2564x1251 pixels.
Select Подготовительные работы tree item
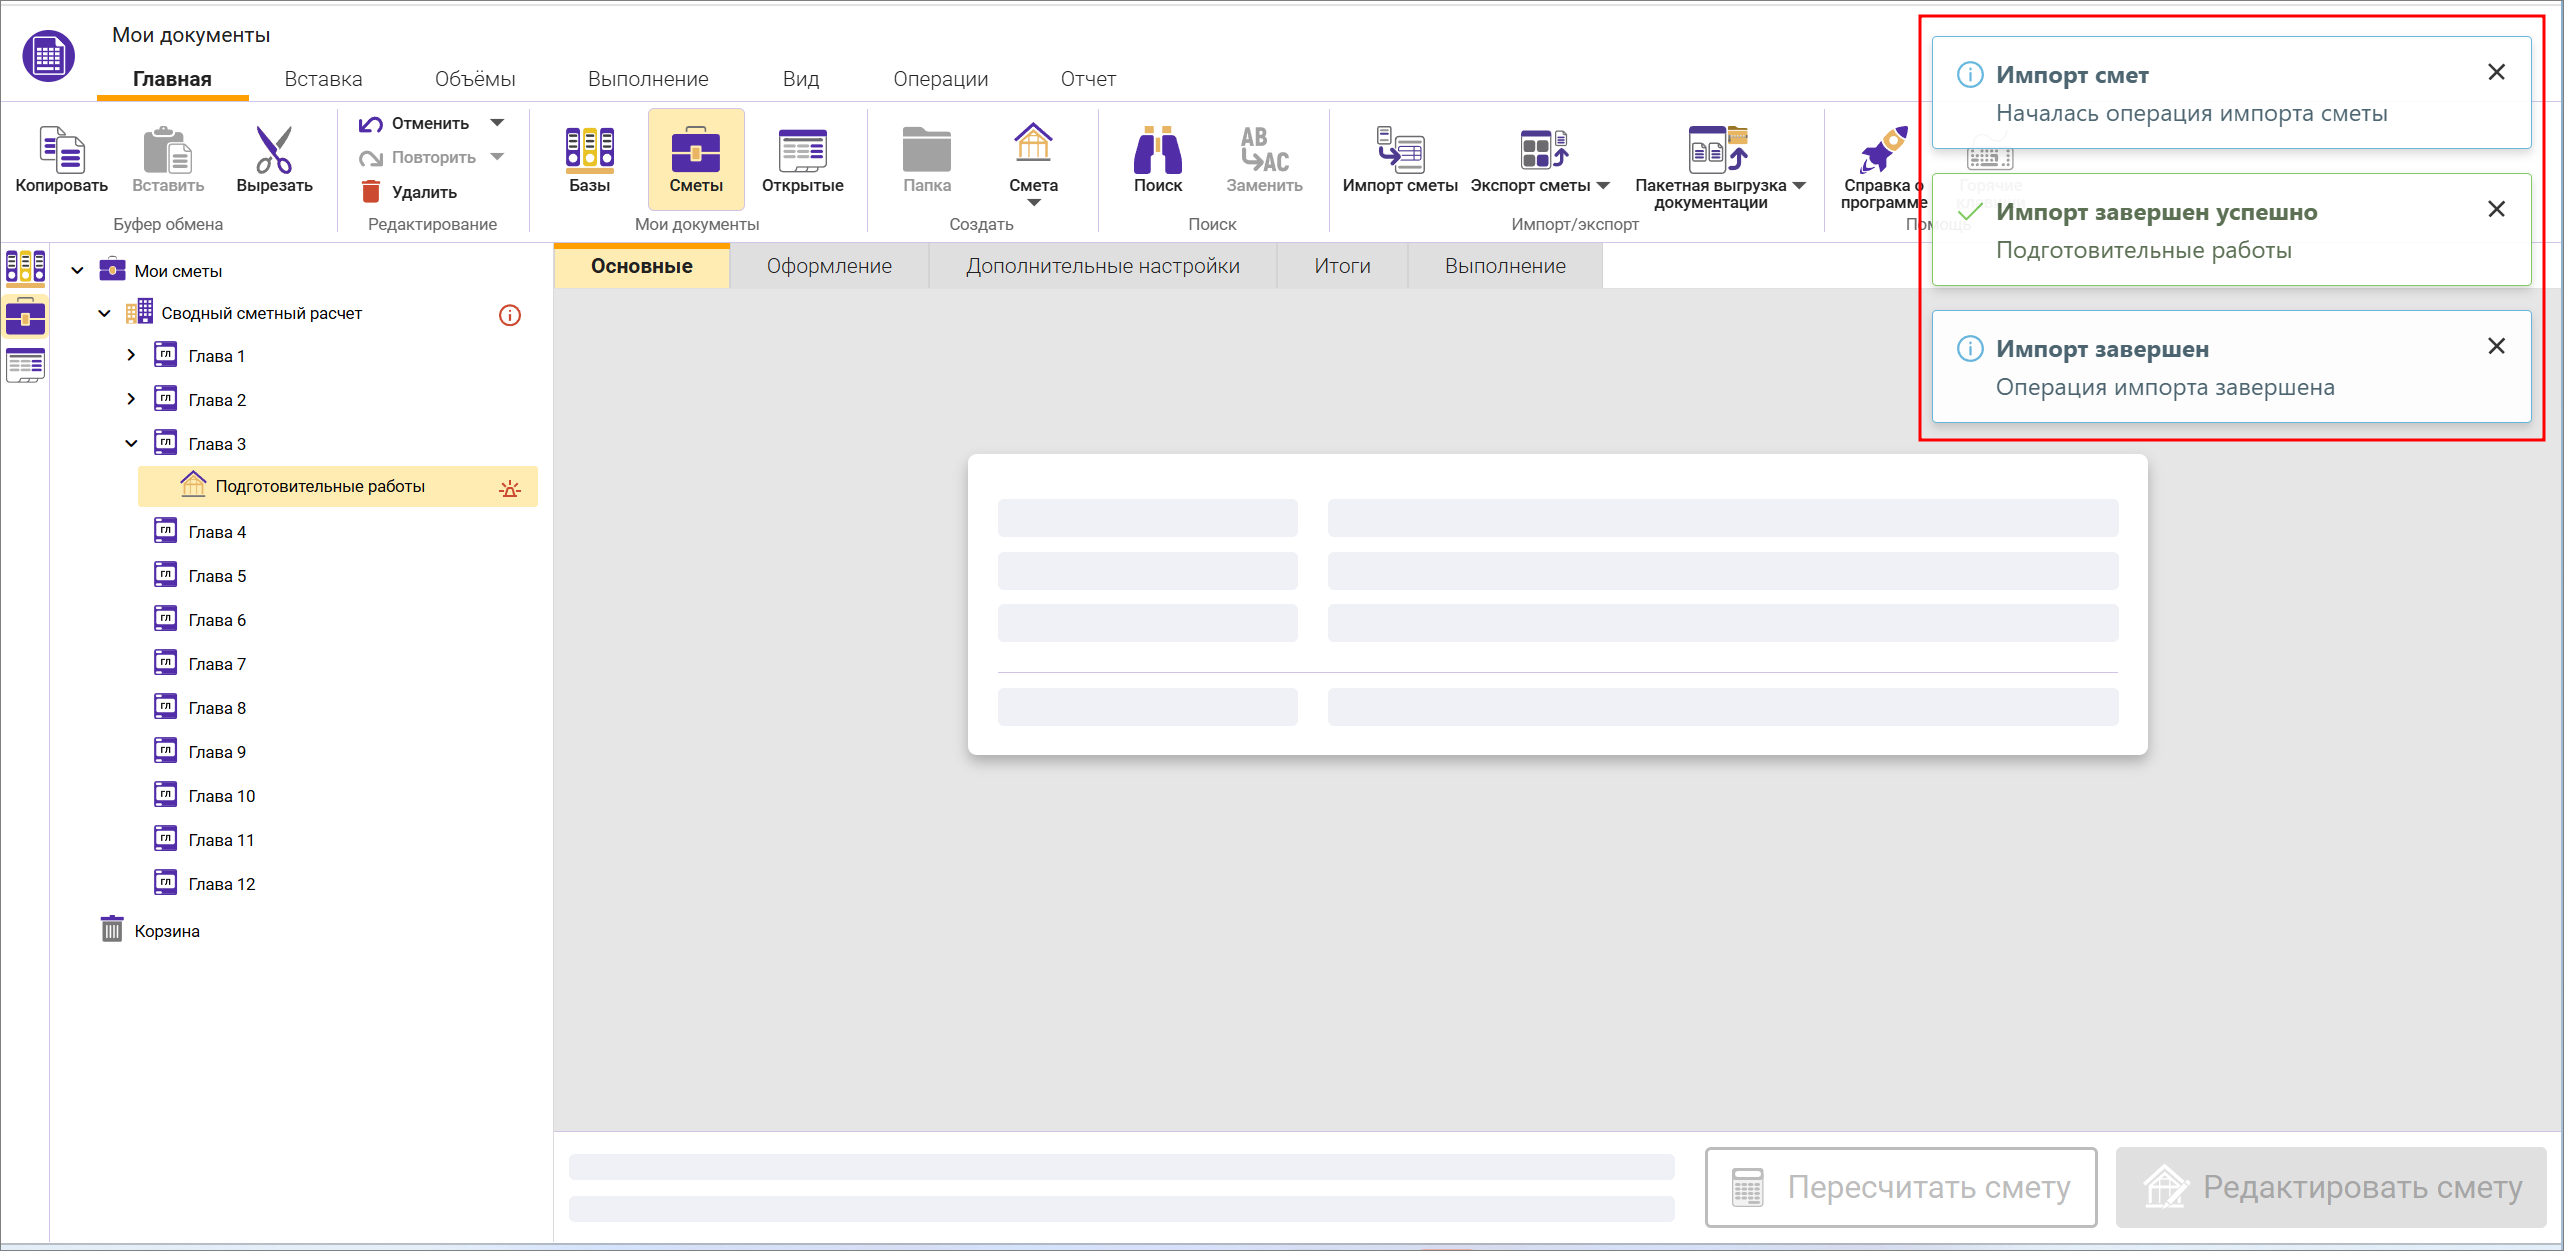(320, 486)
